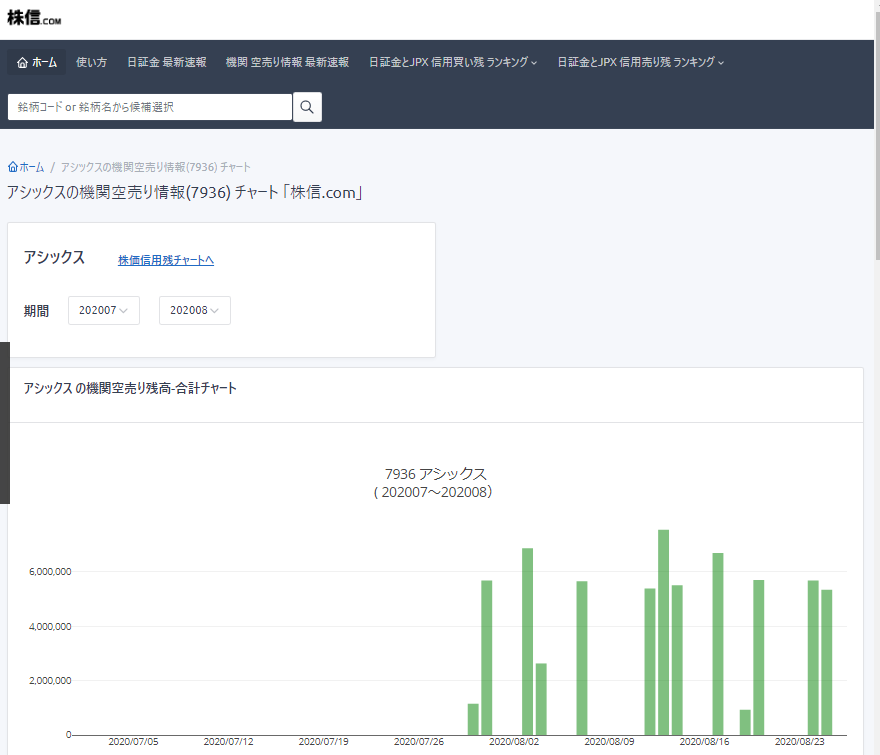Image resolution: width=880 pixels, height=755 pixels.
Task: Click the shortest green bar near 2020/08/16
Action: click(745, 722)
